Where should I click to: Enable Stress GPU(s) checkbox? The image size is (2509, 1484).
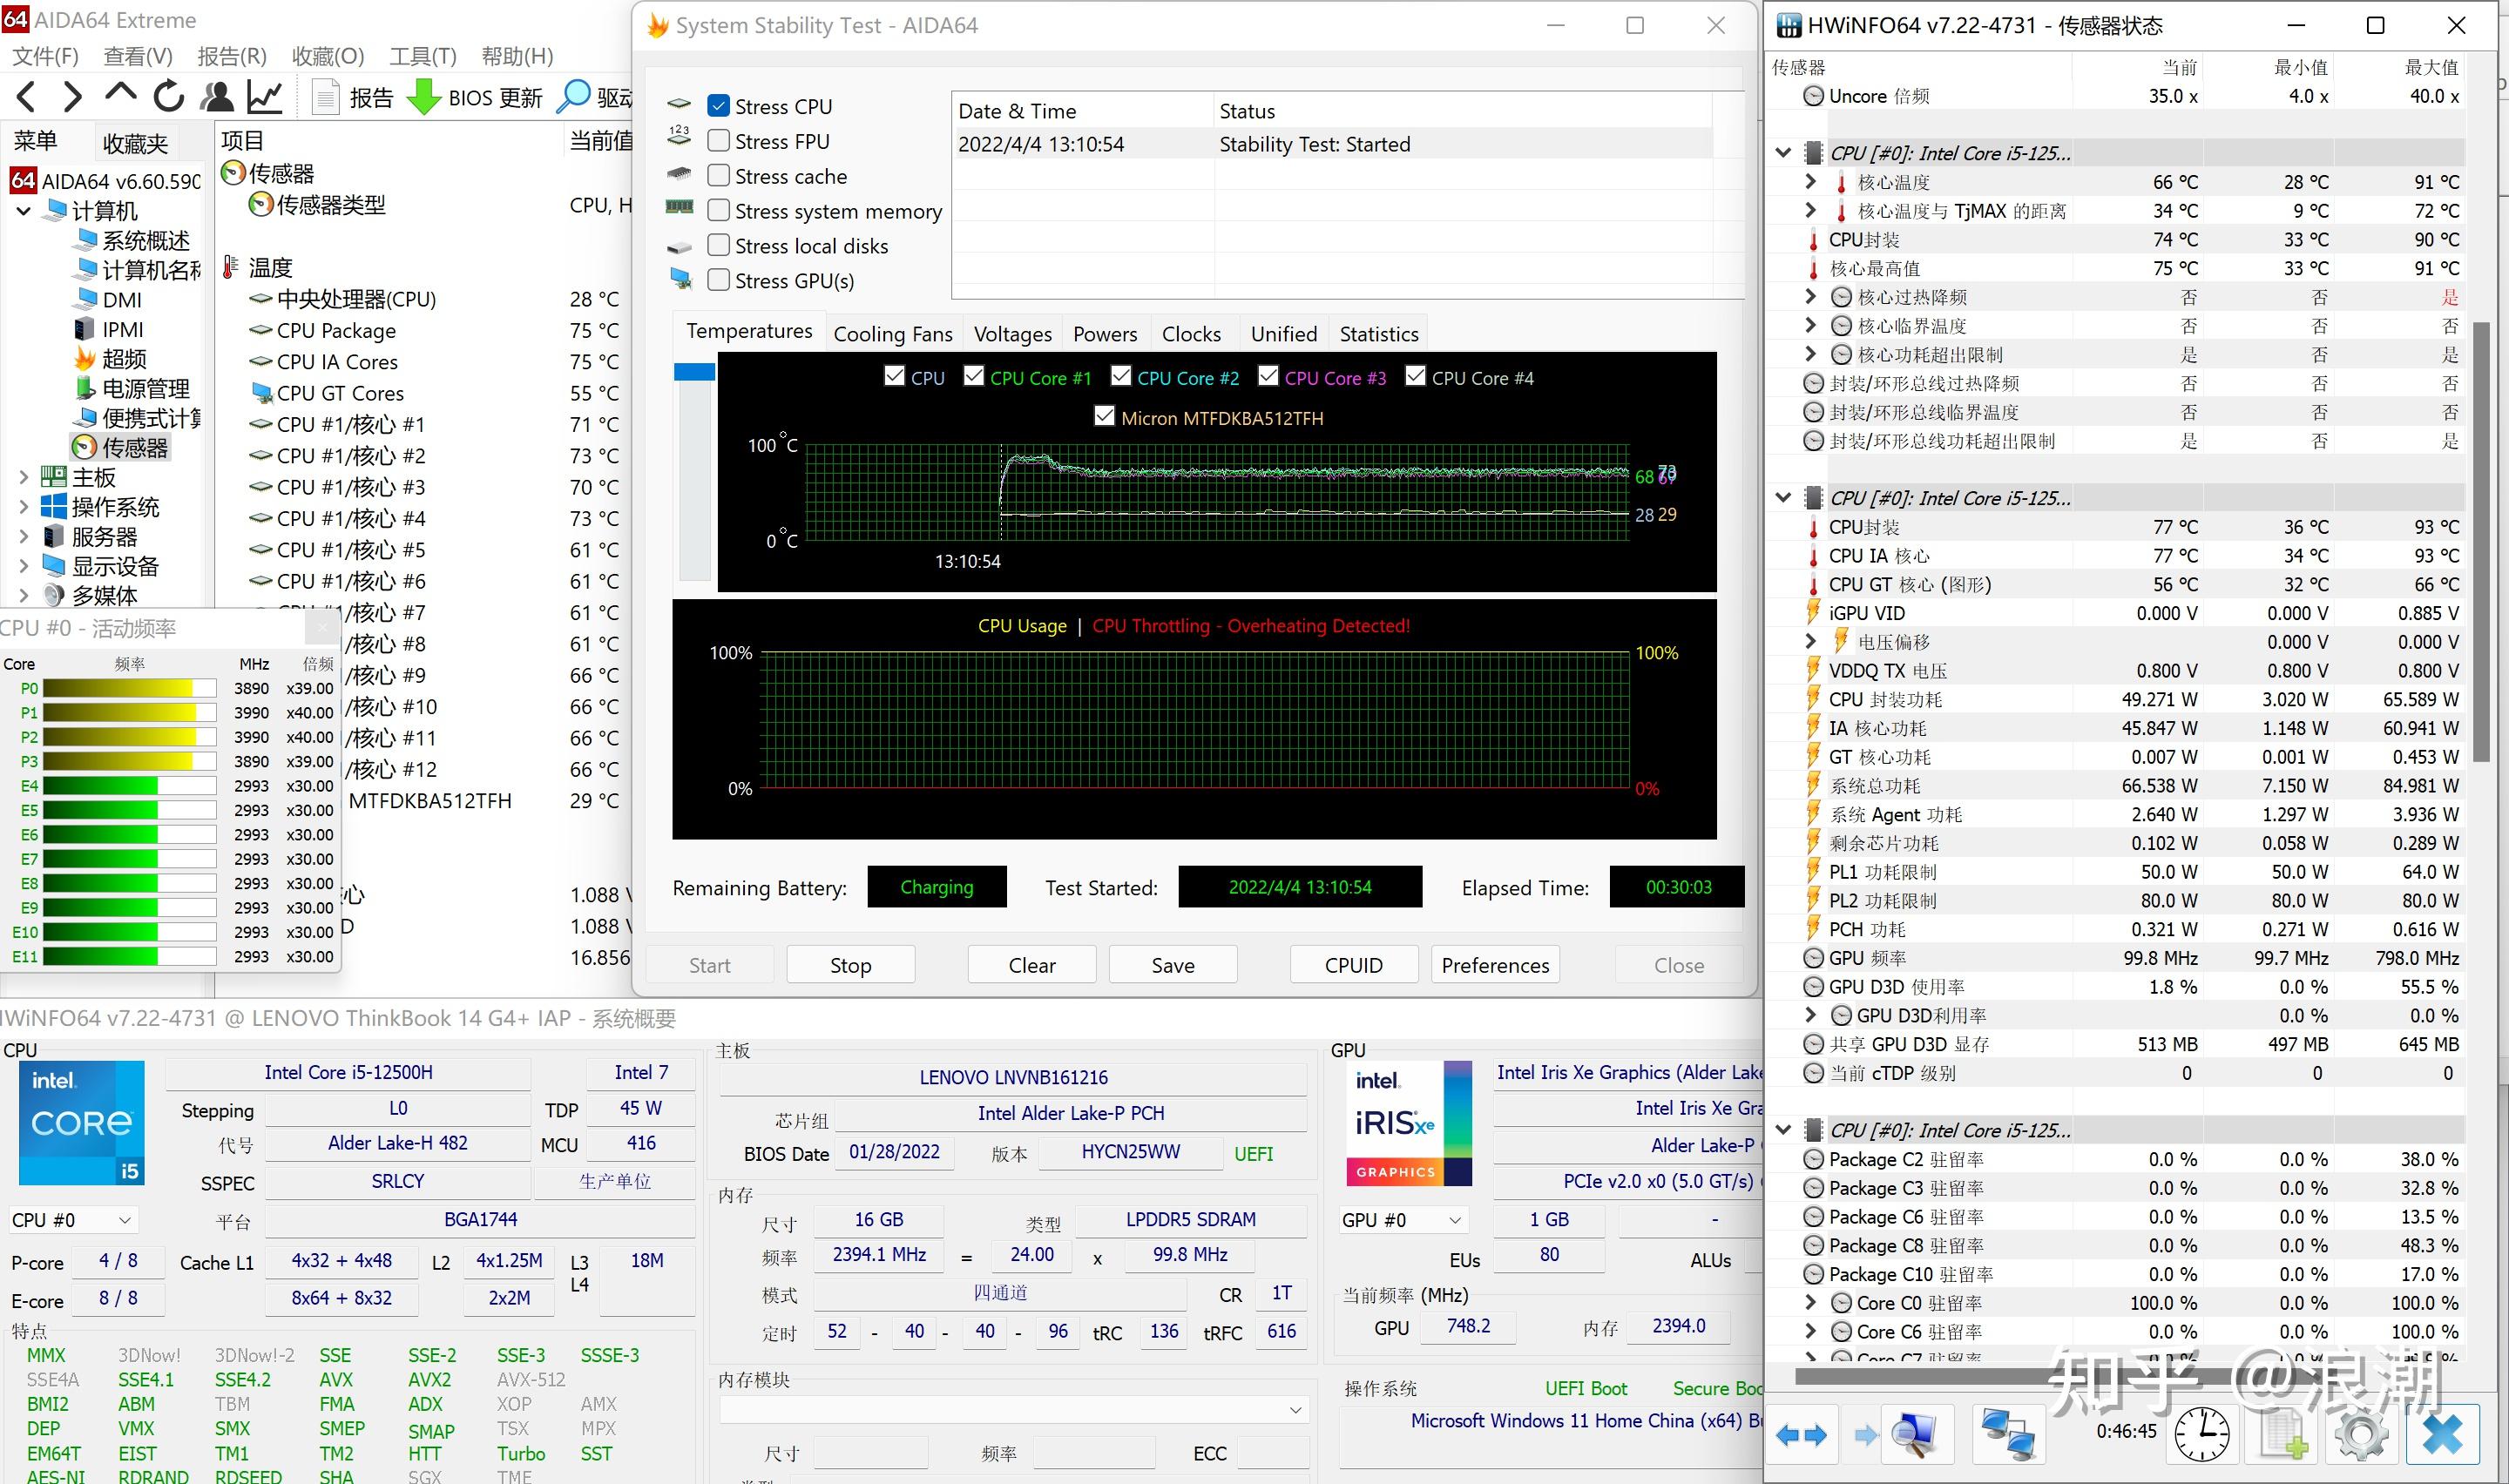point(718,280)
